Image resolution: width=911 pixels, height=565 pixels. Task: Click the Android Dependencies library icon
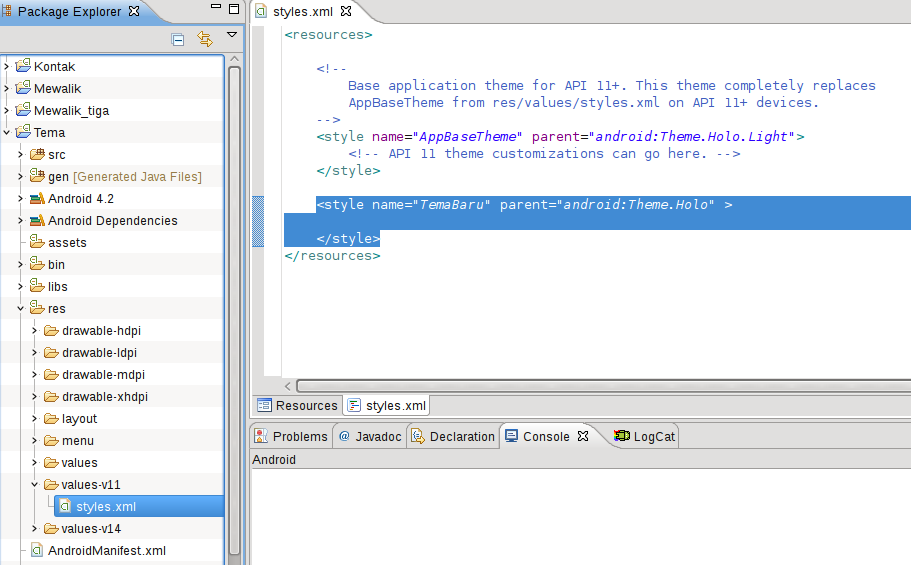click(x=37, y=221)
